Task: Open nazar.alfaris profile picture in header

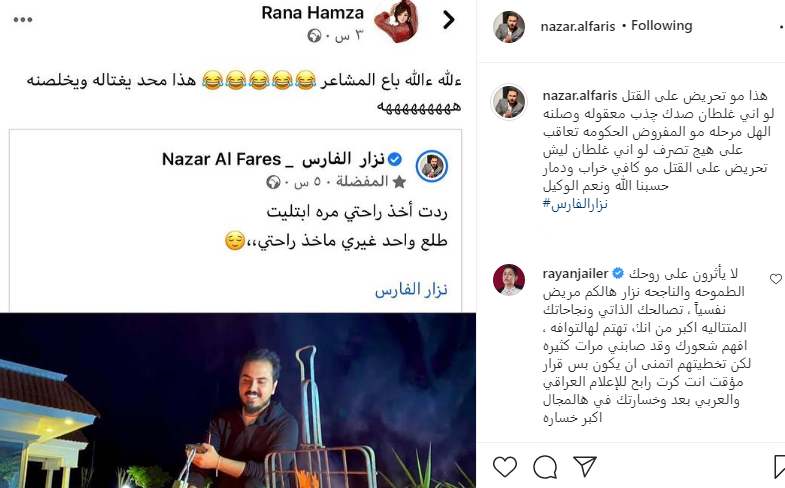Action: (x=509, y=27)
